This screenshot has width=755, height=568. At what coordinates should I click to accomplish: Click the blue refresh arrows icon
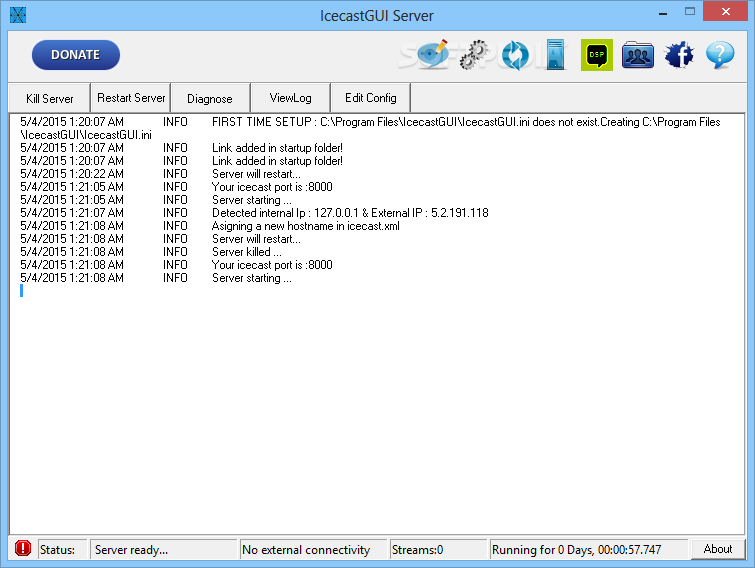tap(515, 55)
